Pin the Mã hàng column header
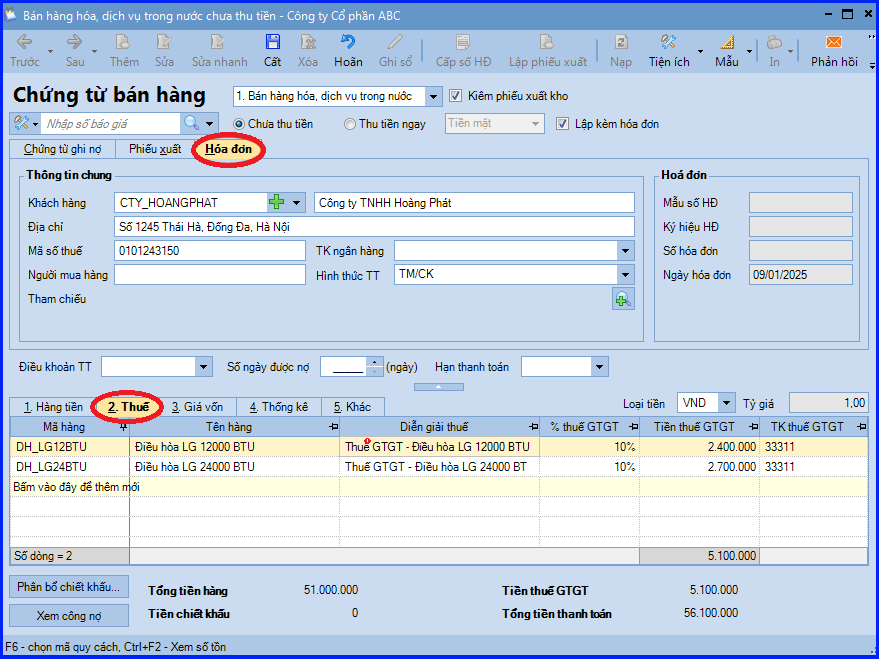The height and width of the screenshot is (659, 879). (x=123, y=428)
